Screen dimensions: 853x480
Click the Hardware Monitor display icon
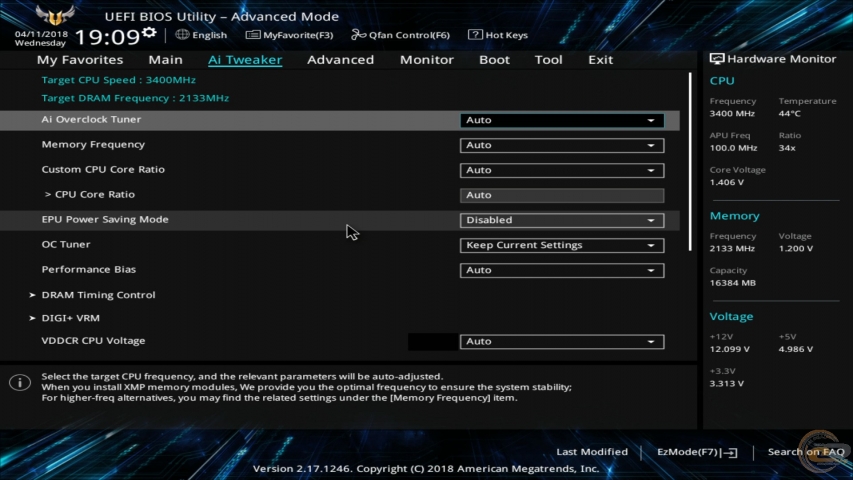pos(717,59)
